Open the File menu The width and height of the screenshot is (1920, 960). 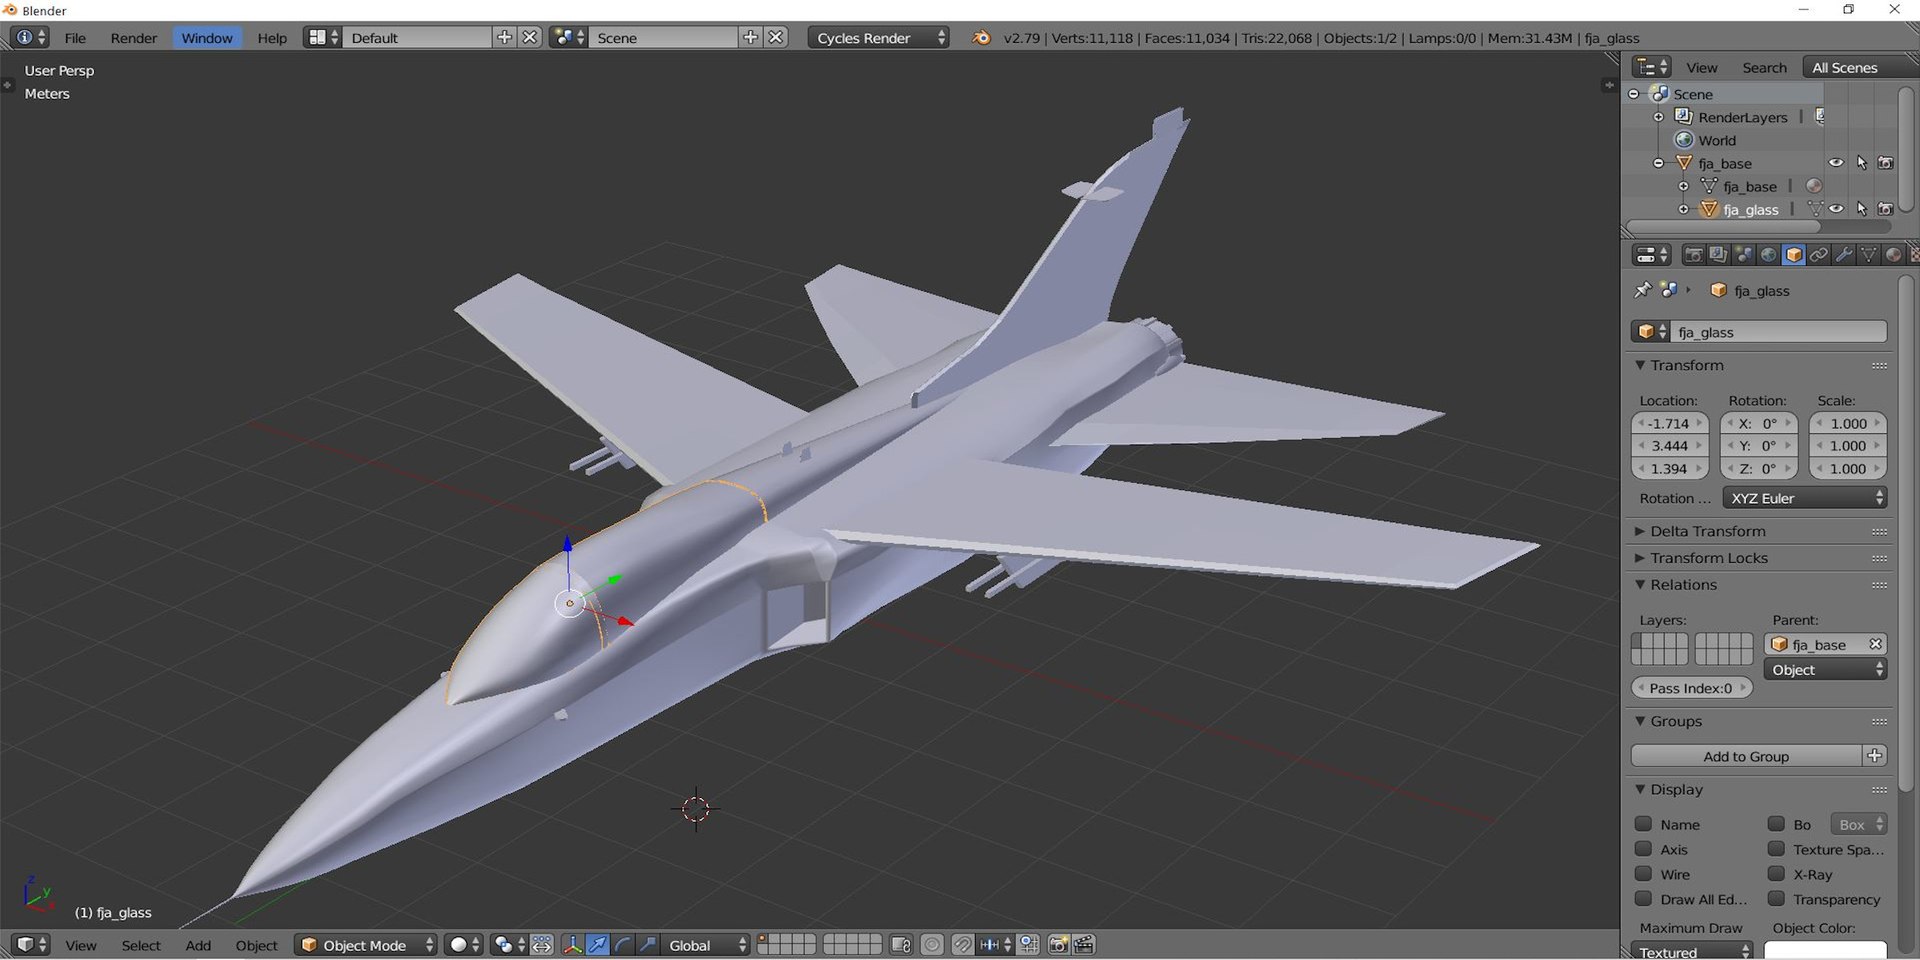point(75,38)
